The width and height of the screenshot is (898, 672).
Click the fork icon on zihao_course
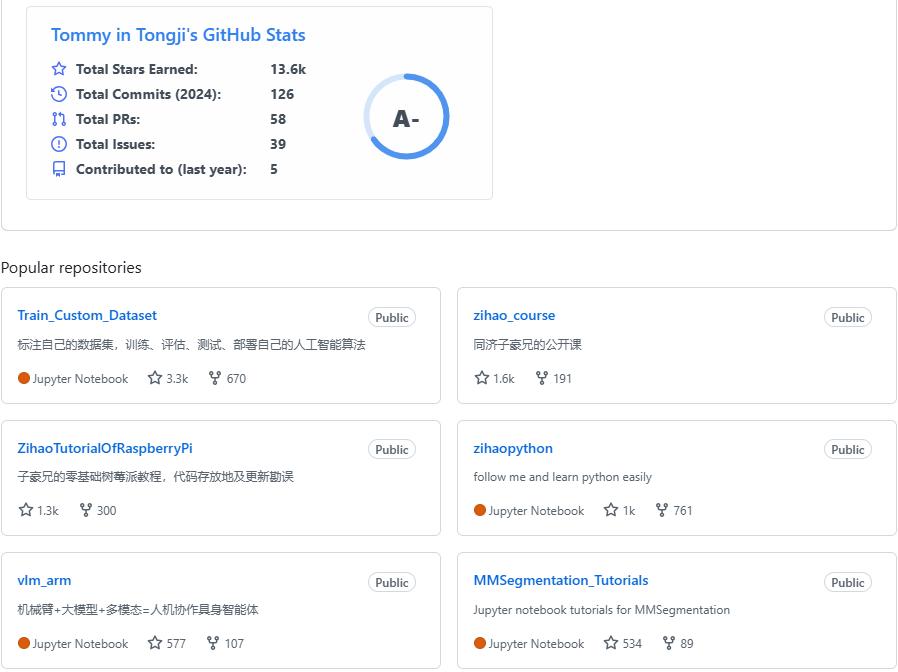pos(541,378)
